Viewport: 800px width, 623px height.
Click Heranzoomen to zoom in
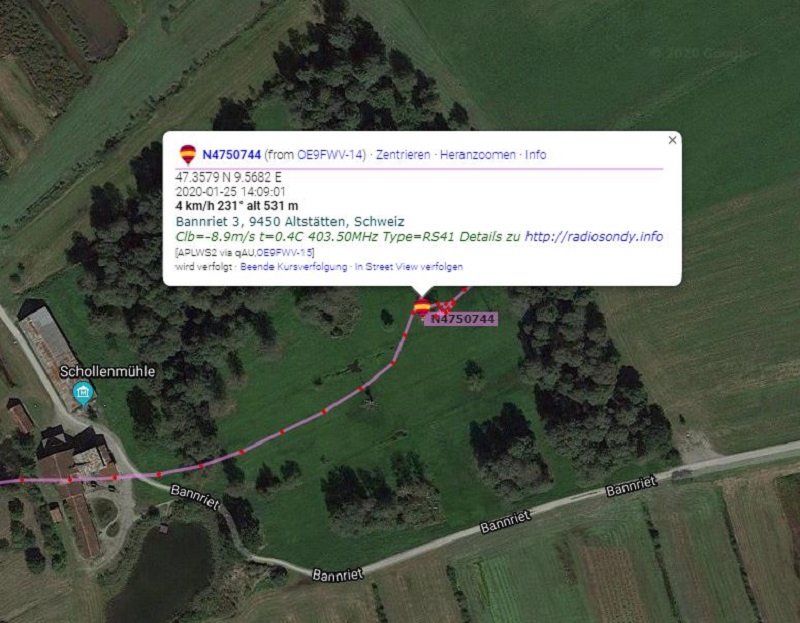[x=478, y=155]
